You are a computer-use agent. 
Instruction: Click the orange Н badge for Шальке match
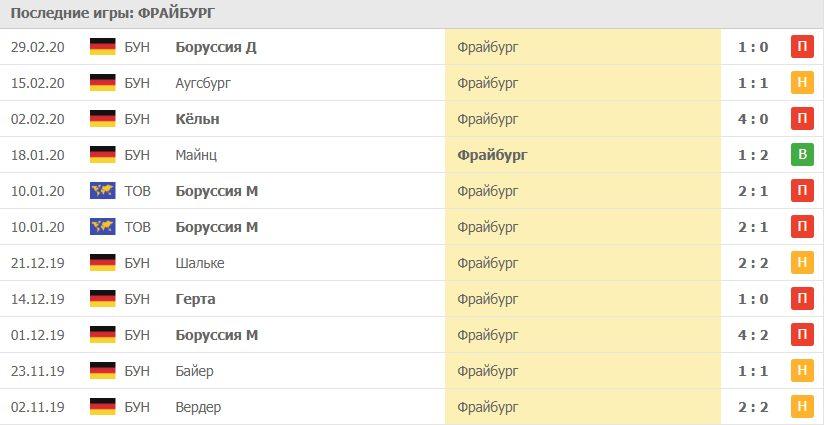801,263
